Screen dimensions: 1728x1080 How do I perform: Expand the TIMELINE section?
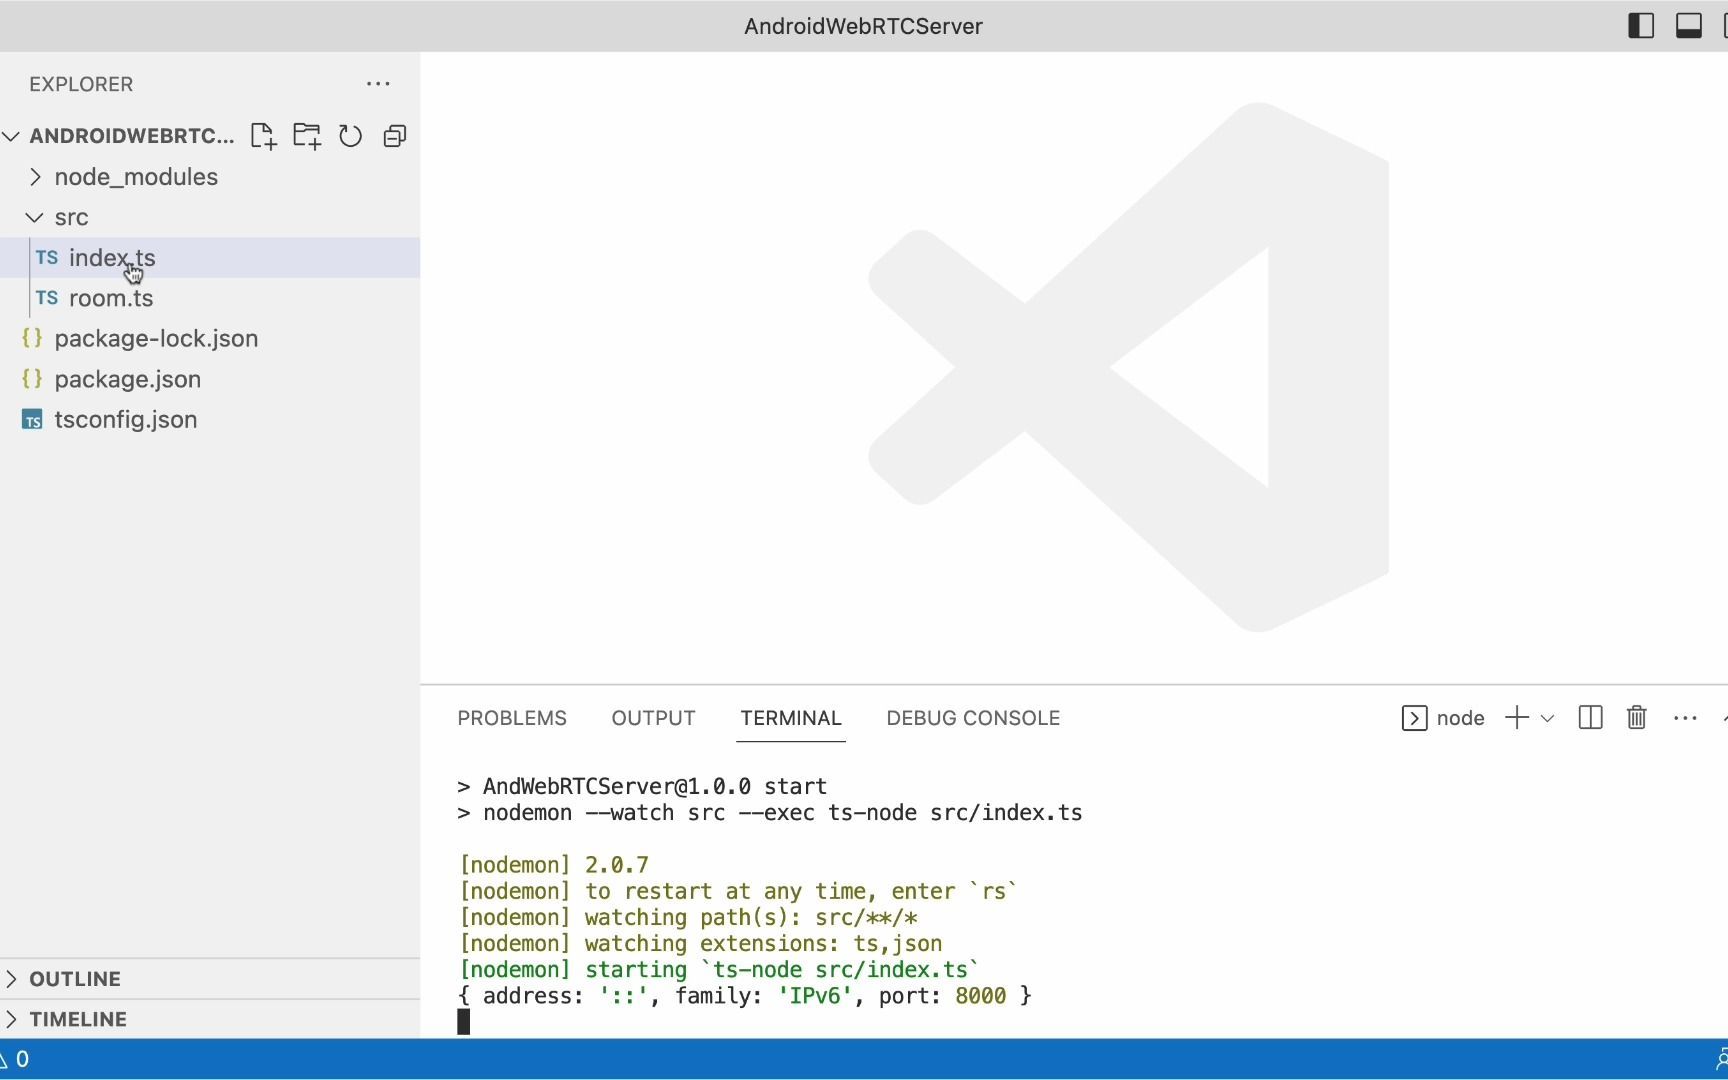(x=210, y=1019)
